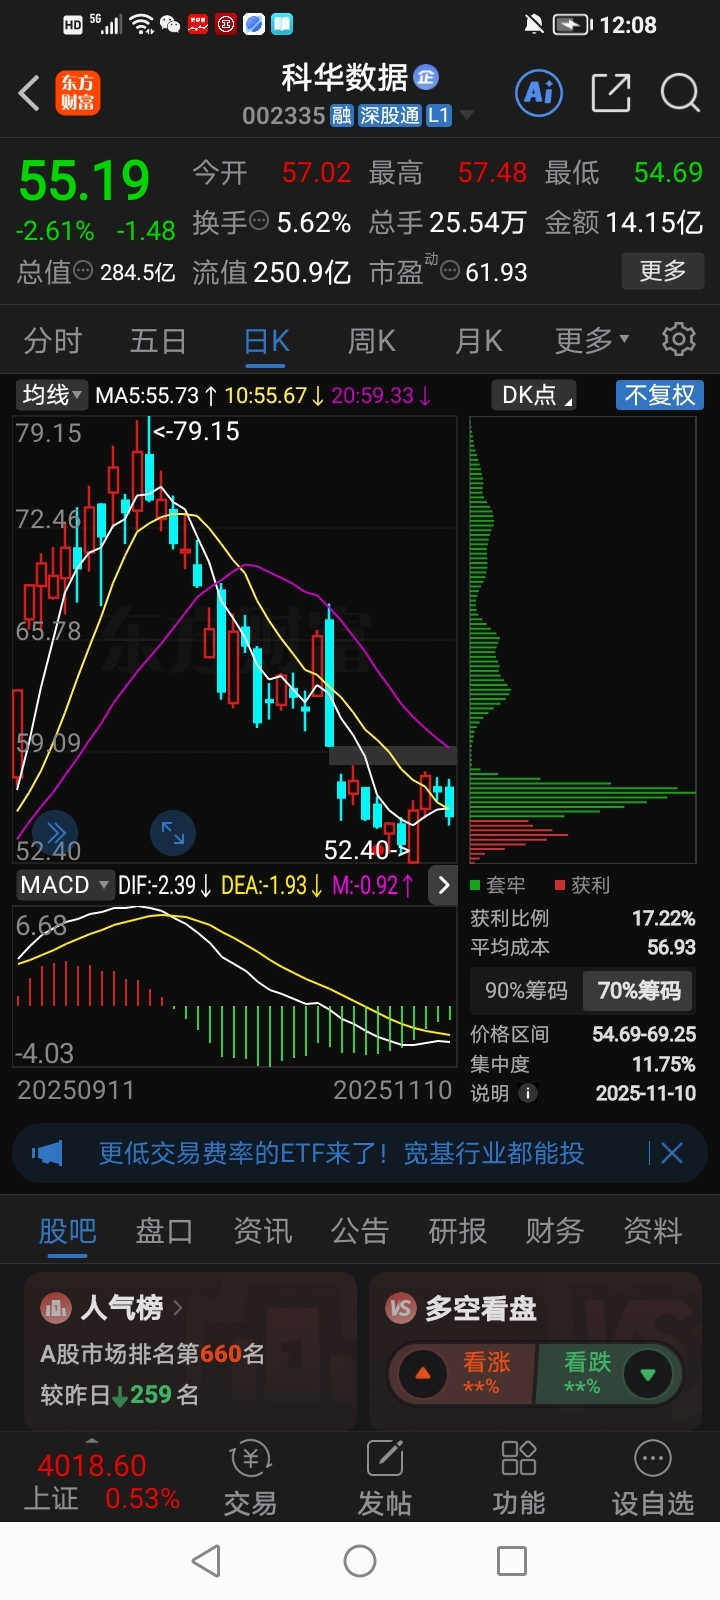The height and width of the screenshot is (1600, 720).
Task: Tap Android recent apps button
Action: coord(512,1560)
